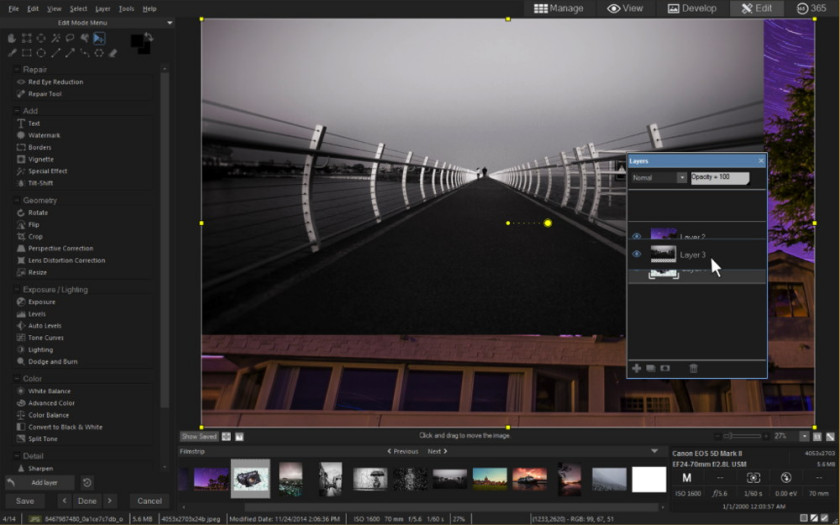840x525 pixels.
Task: Delete layer with trash icon
Action: tap(693, 368)
